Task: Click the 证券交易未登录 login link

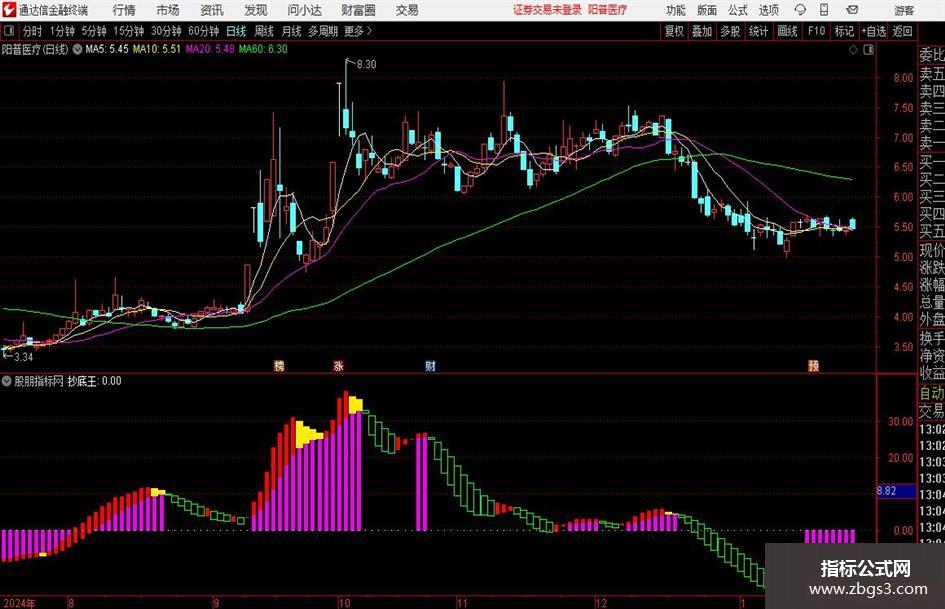Action: click(547, 10)
